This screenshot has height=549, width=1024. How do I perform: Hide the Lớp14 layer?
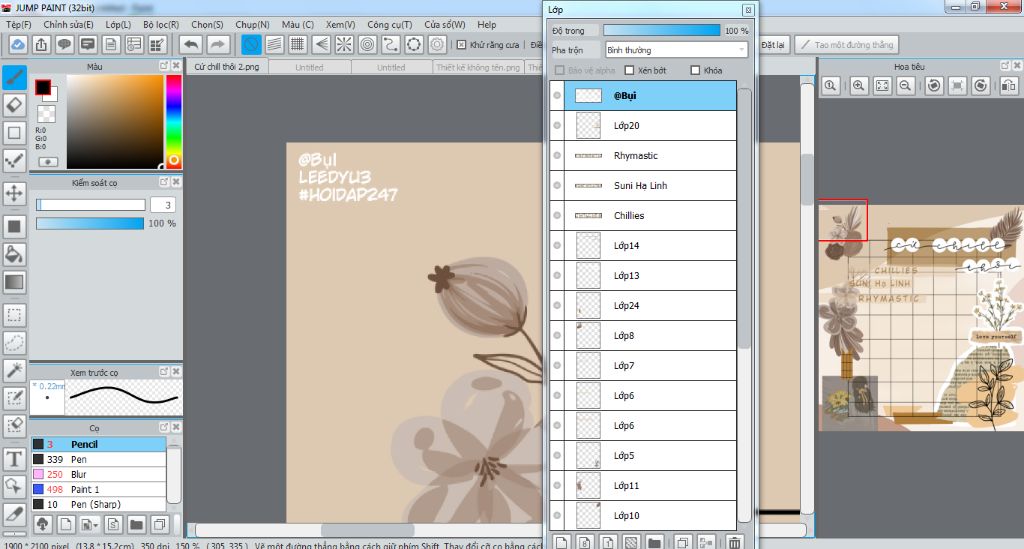tap(557, 245)
